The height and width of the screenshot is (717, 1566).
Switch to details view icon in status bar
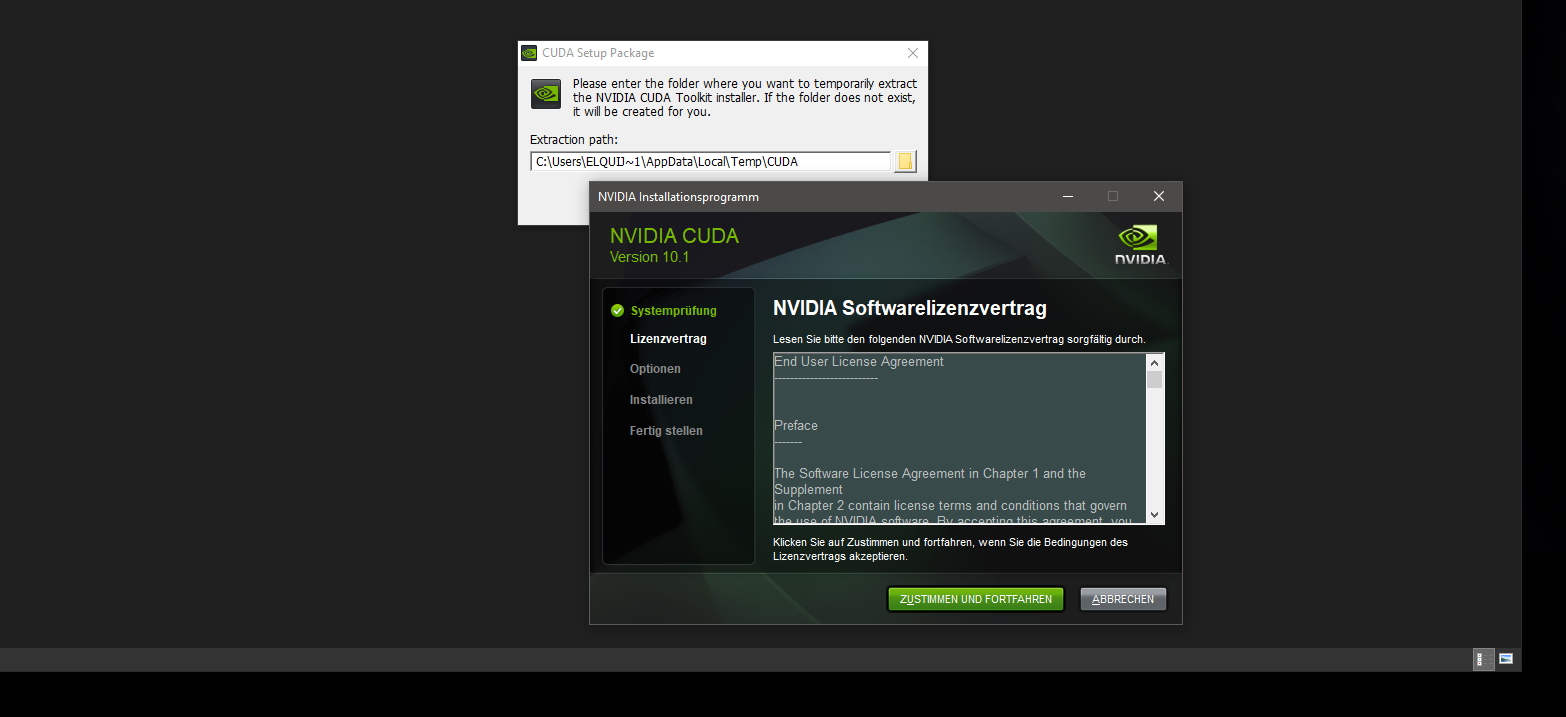pyautogui.click(x=1484, y=659)
